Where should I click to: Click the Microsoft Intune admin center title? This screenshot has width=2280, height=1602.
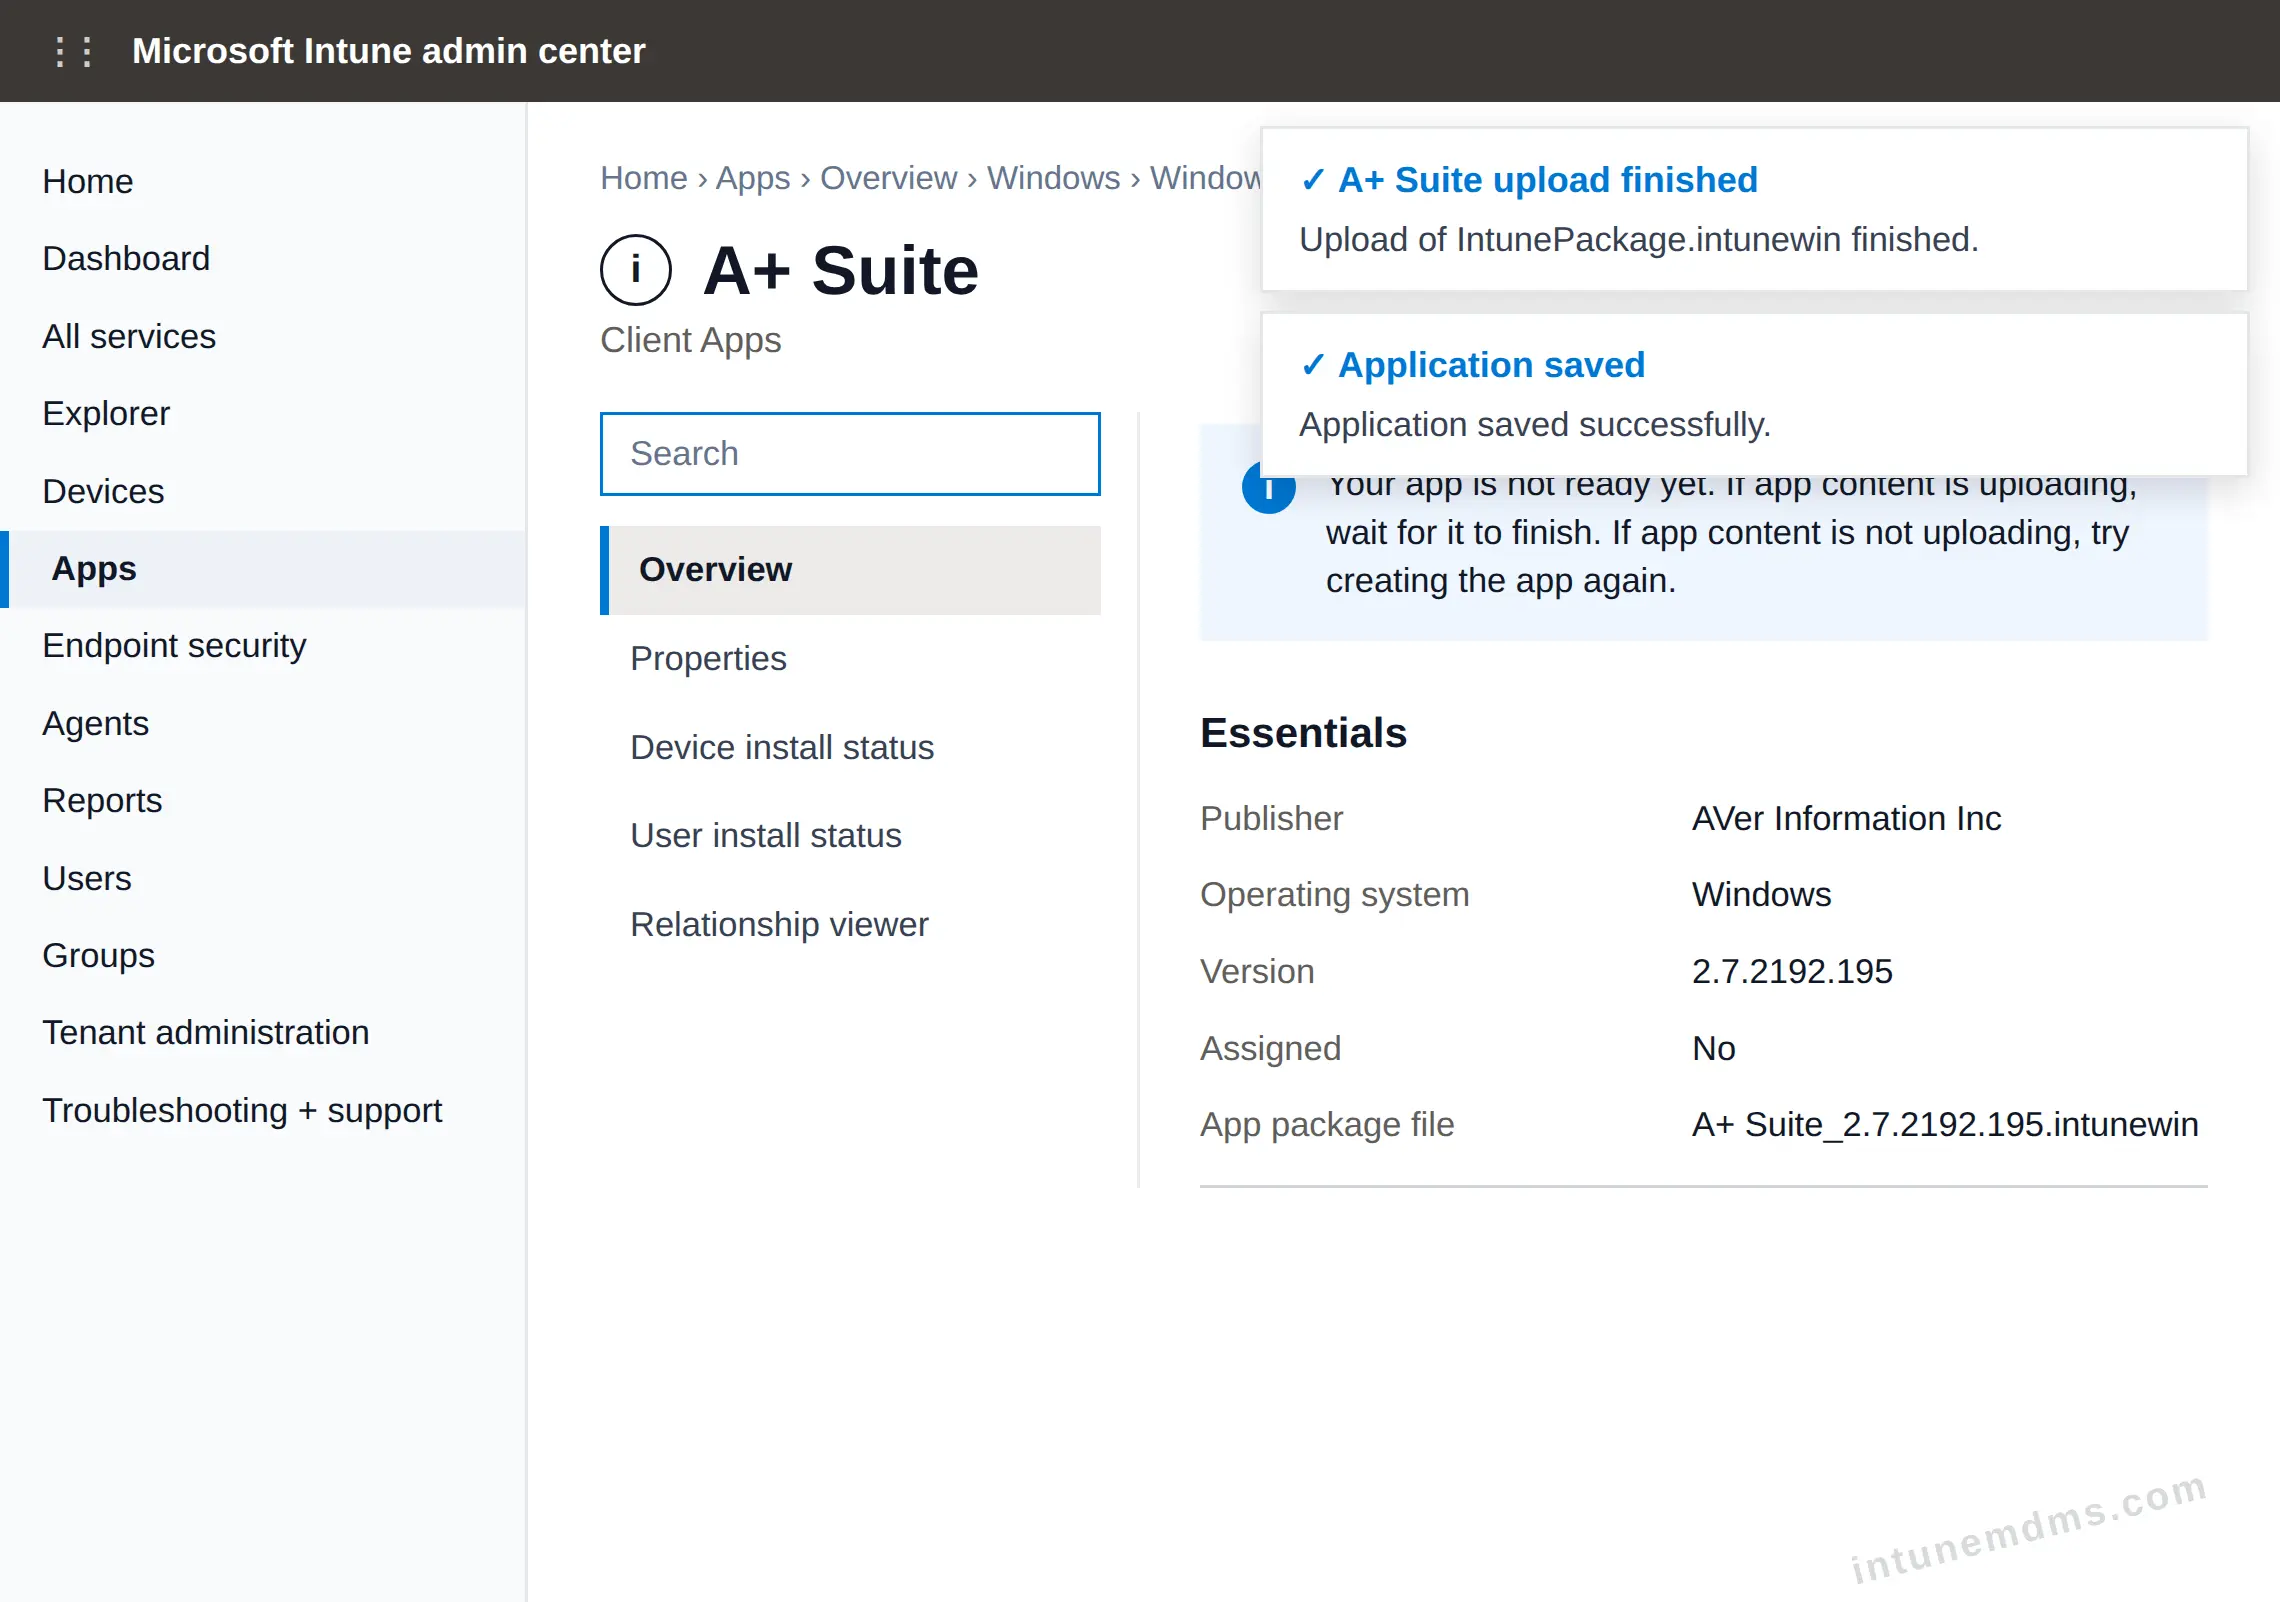click(388, 51)
